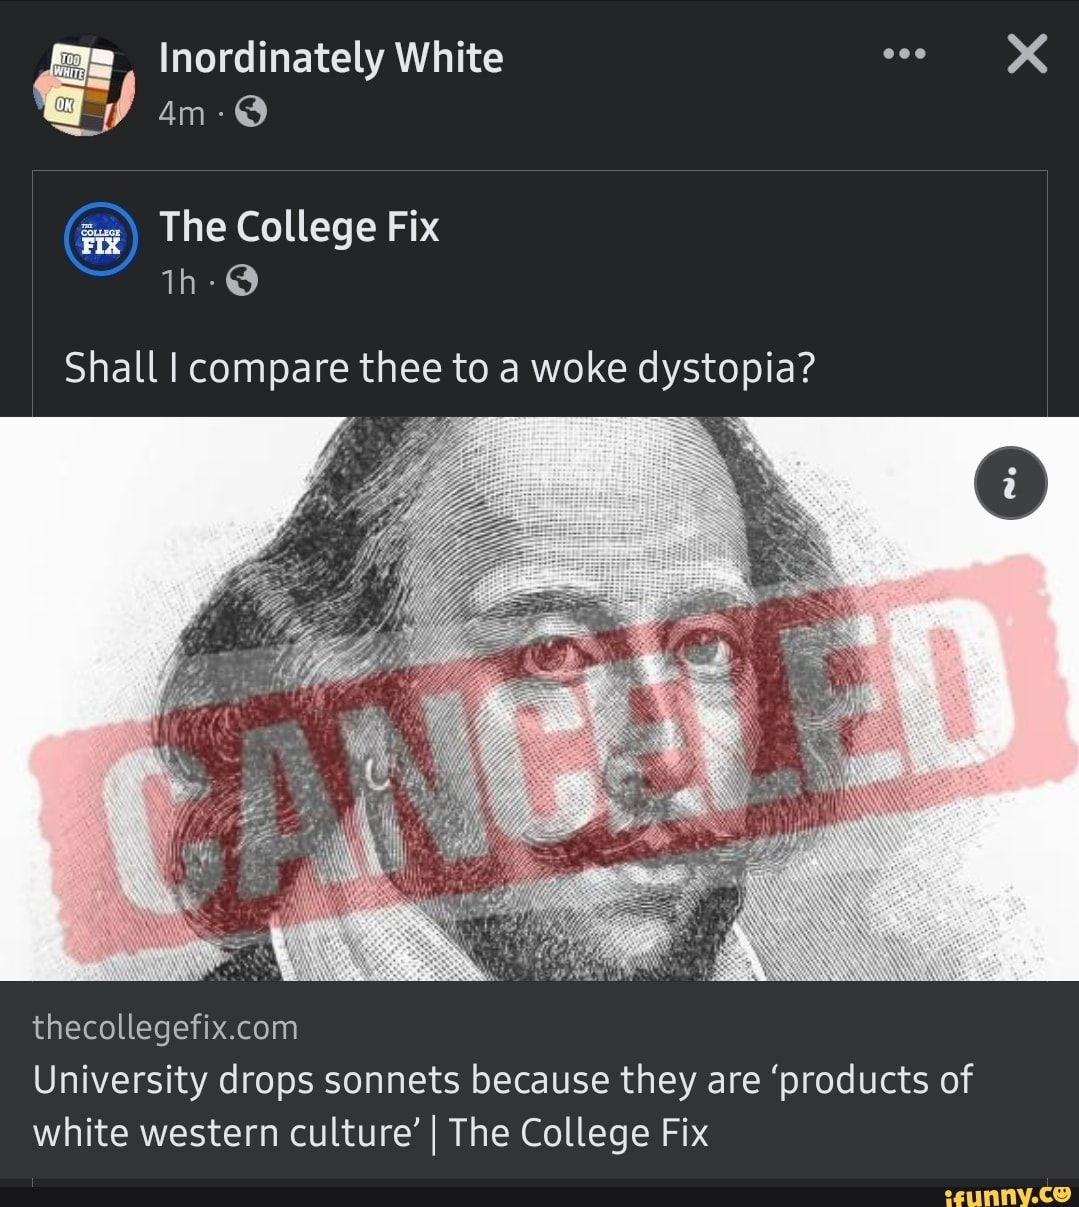The width and height of the screenshot is (1079, 1207).
Task: Open the three-dot post options menu
Action: 904,55
